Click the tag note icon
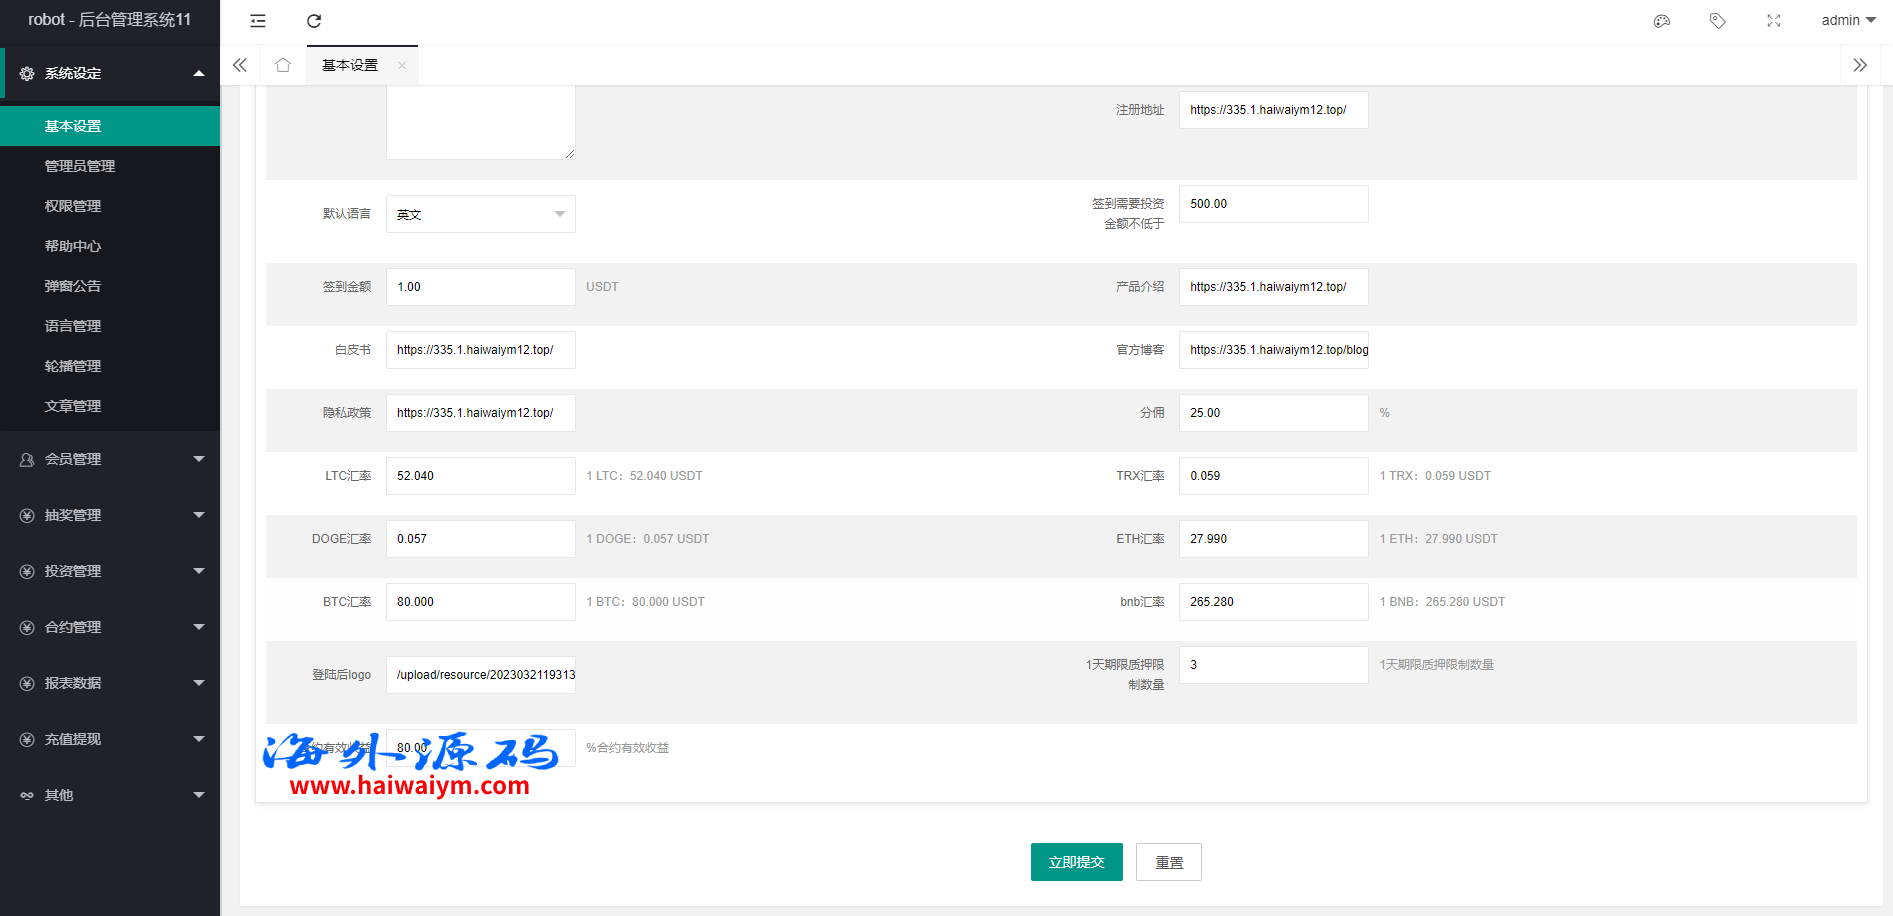 click(1717, 21)
